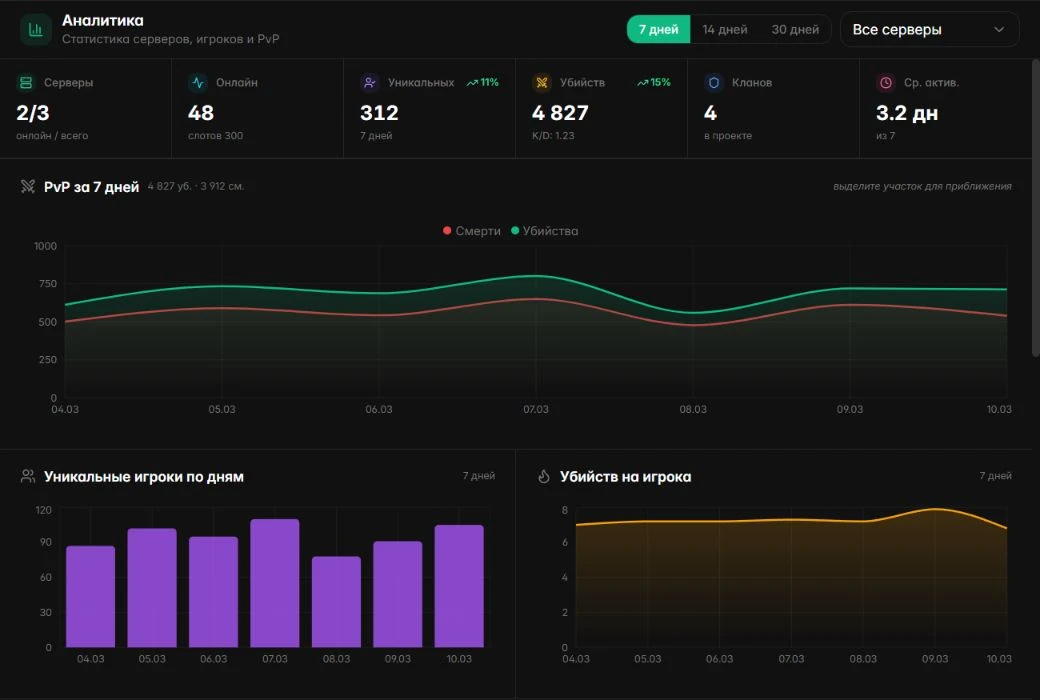The image size is (1040, 700).
Task: Click the Уникальные игроки по дням title
Action: click(x=144, y=476)
